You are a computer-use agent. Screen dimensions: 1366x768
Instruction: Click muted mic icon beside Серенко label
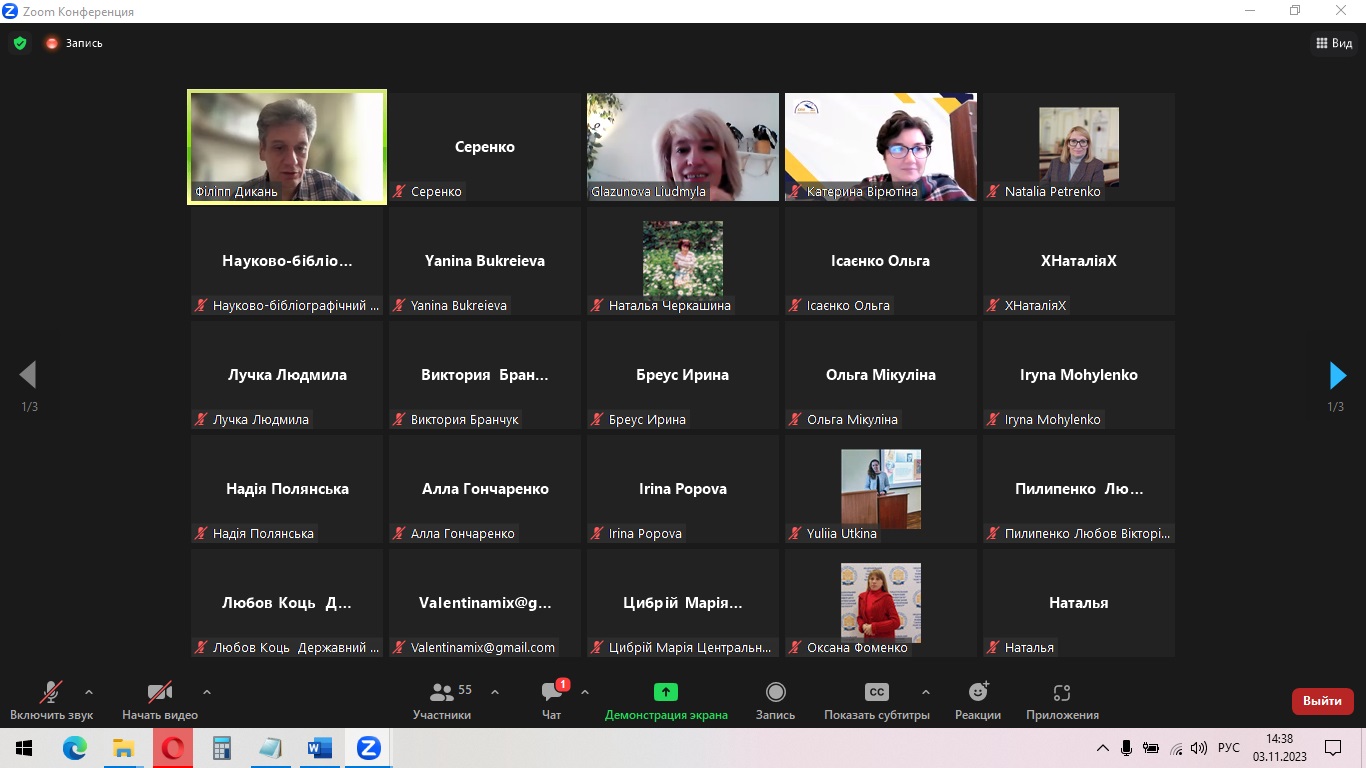pyautogui.click(x=399, y=191)
